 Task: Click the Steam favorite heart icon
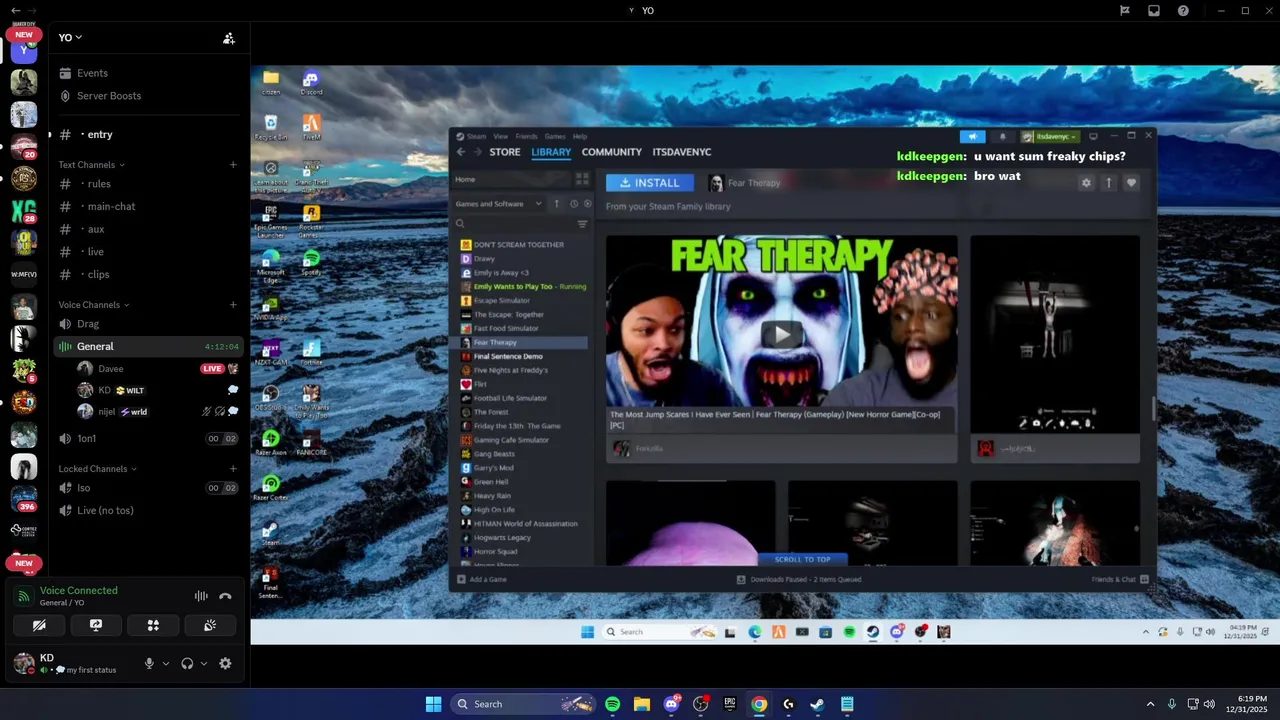(x=1131, y=183)
